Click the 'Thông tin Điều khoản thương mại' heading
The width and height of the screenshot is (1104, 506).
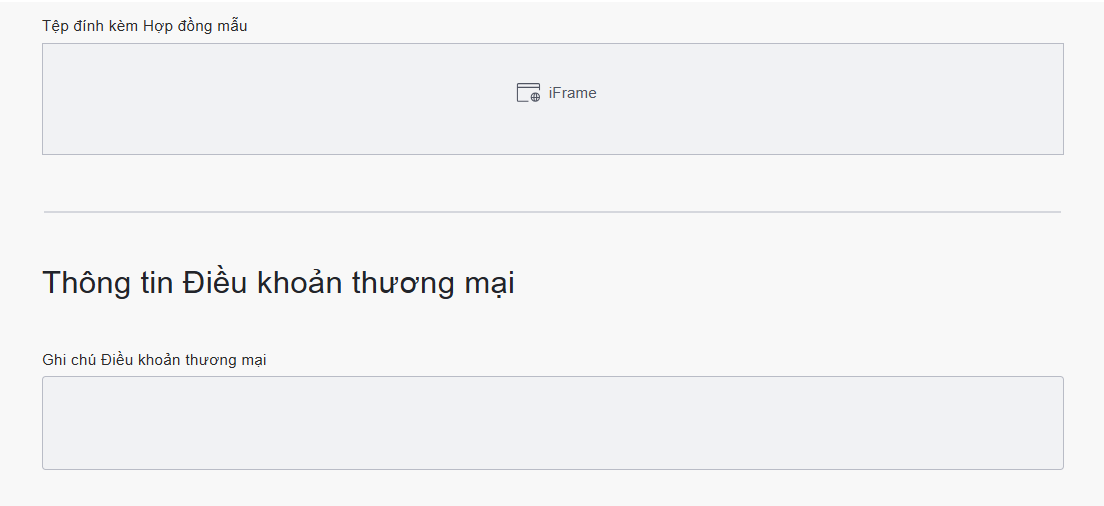278,283
